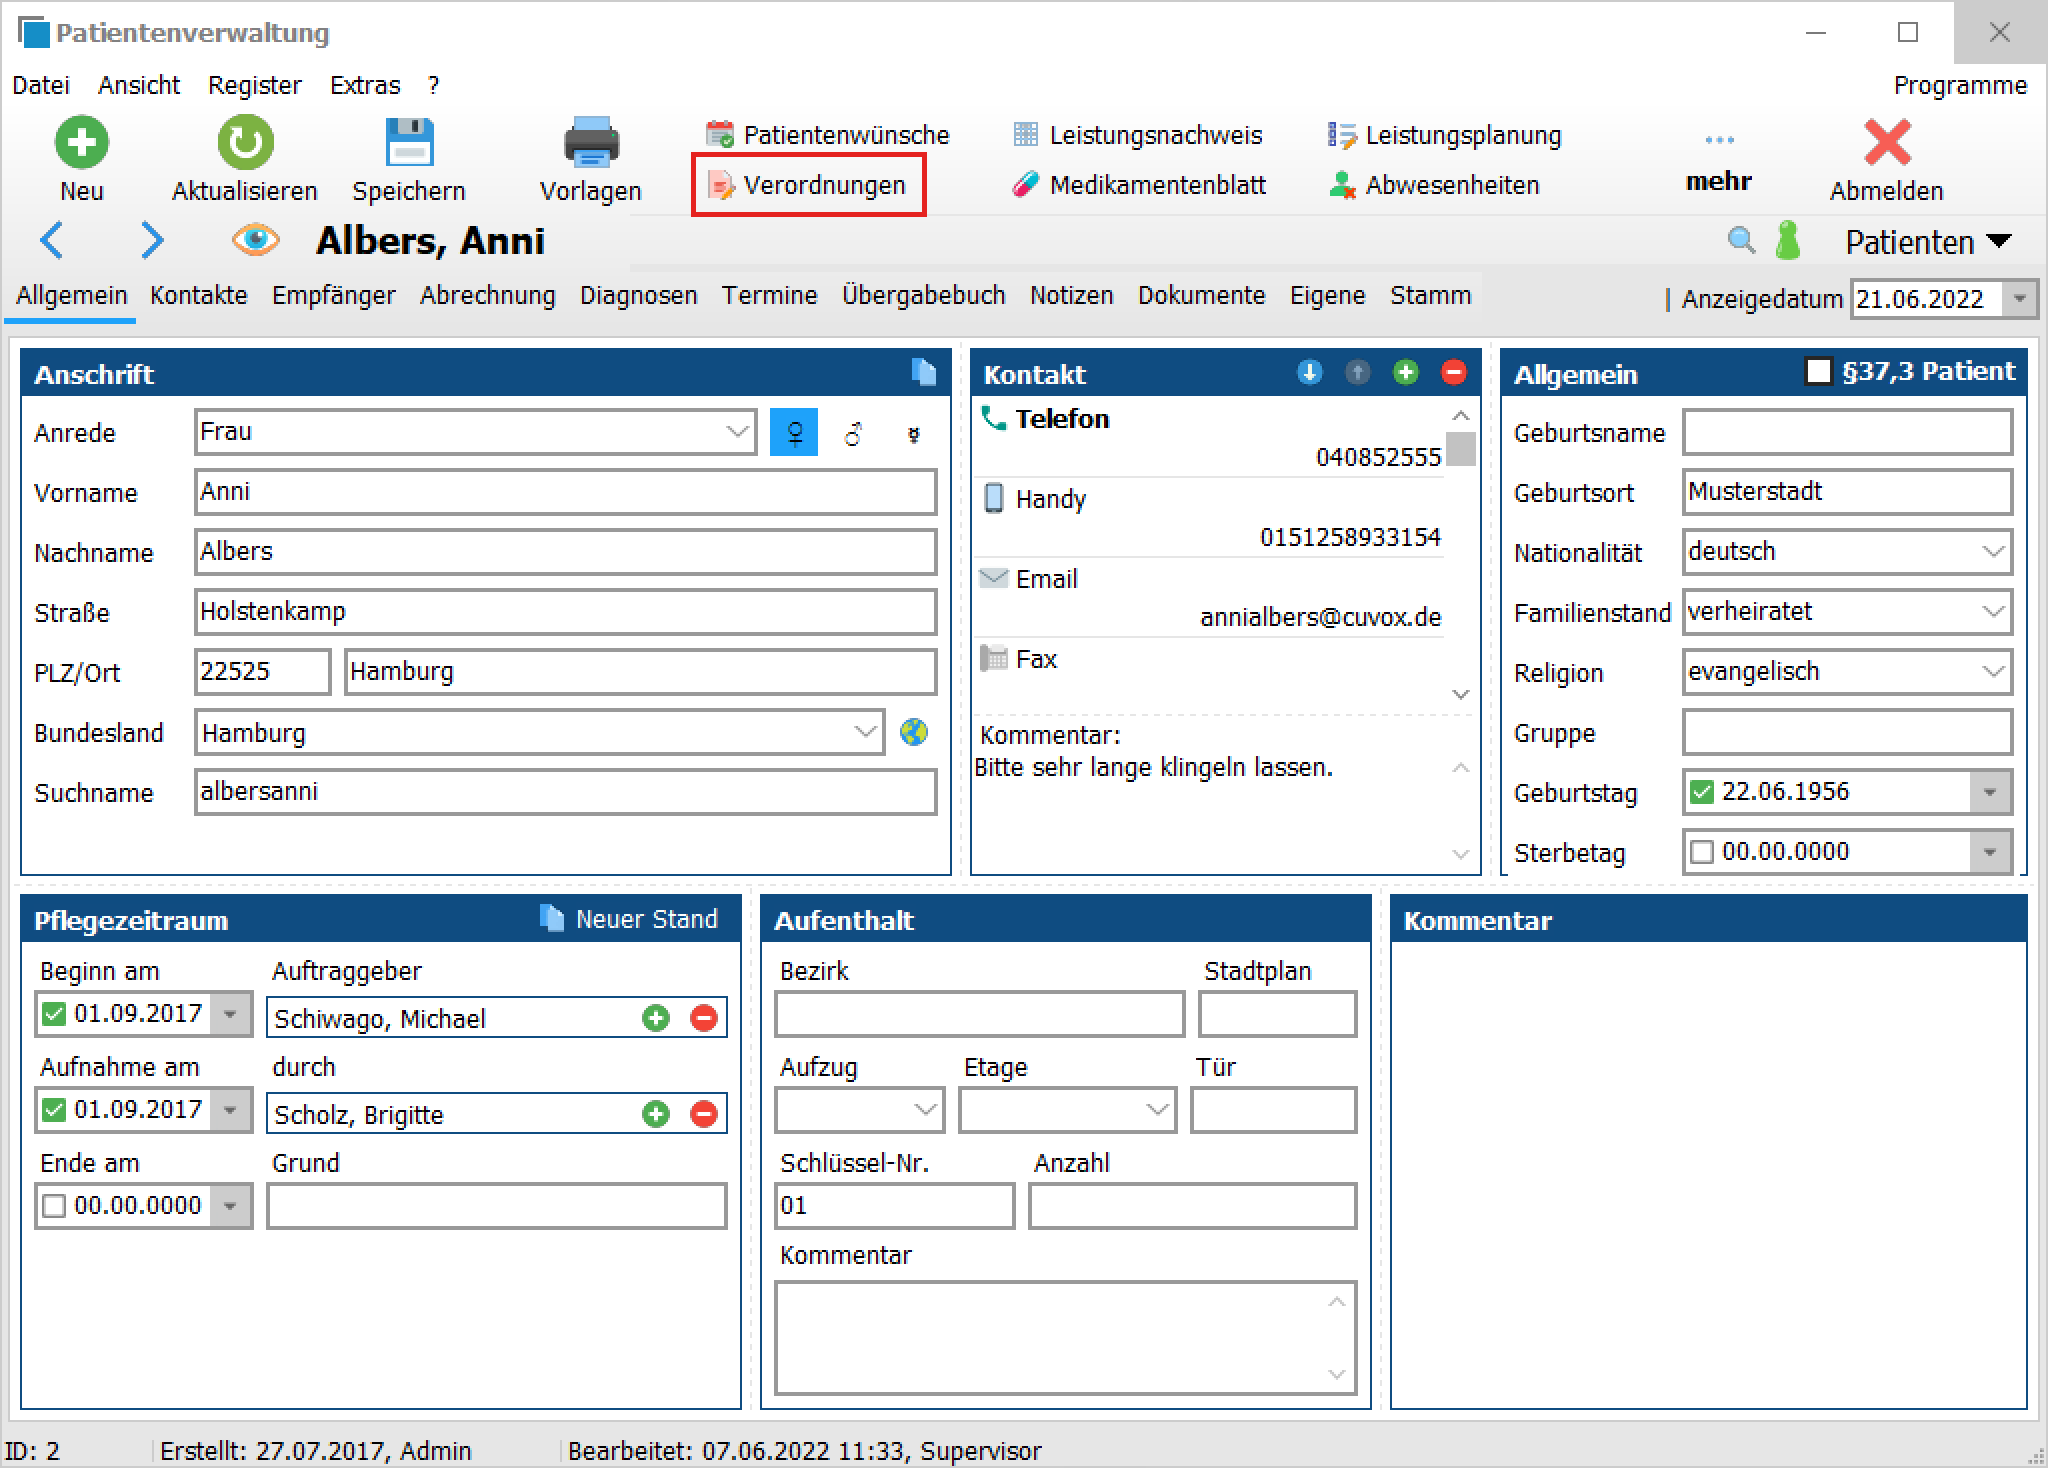Open the Extras menu

365,85
